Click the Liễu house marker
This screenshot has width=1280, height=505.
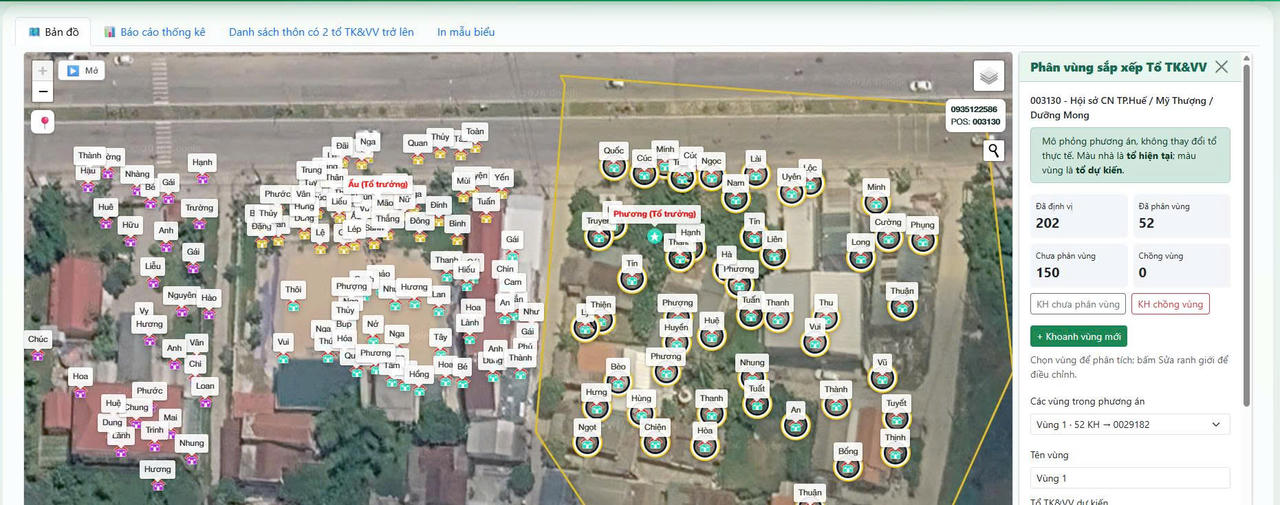pyautogui.click(x=153, y=282)
